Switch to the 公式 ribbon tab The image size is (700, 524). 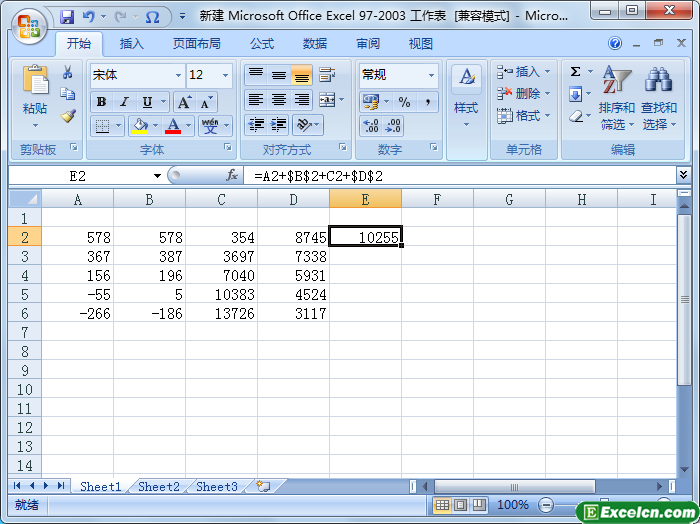click(262, 44)
